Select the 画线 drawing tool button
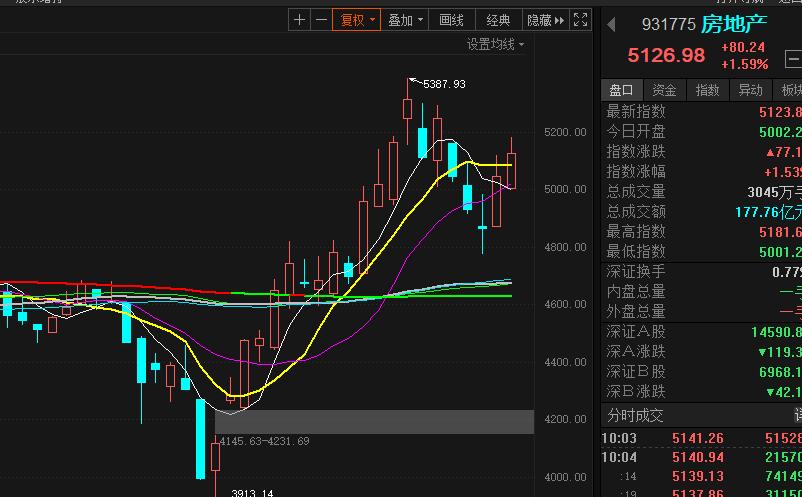Viewport: 802px width, 497px height. [x=451, y=20]
